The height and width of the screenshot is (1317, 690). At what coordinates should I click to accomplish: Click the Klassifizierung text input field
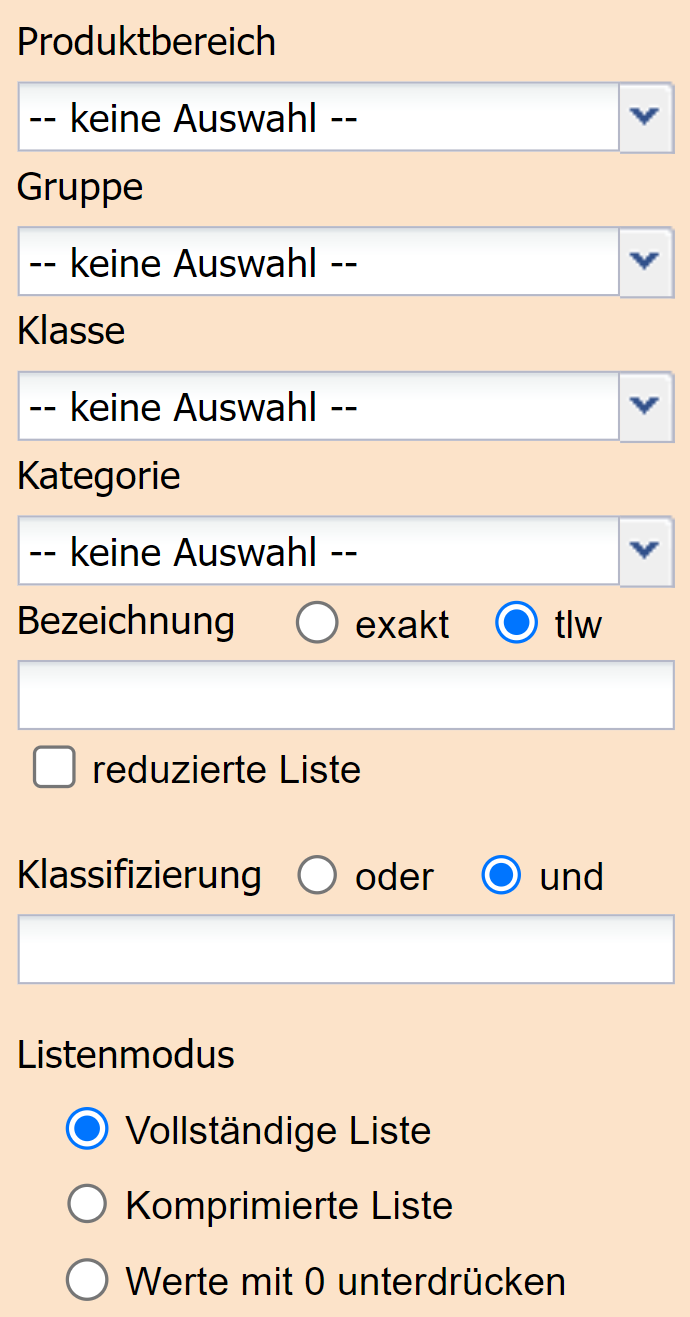[x=346, y=948]
